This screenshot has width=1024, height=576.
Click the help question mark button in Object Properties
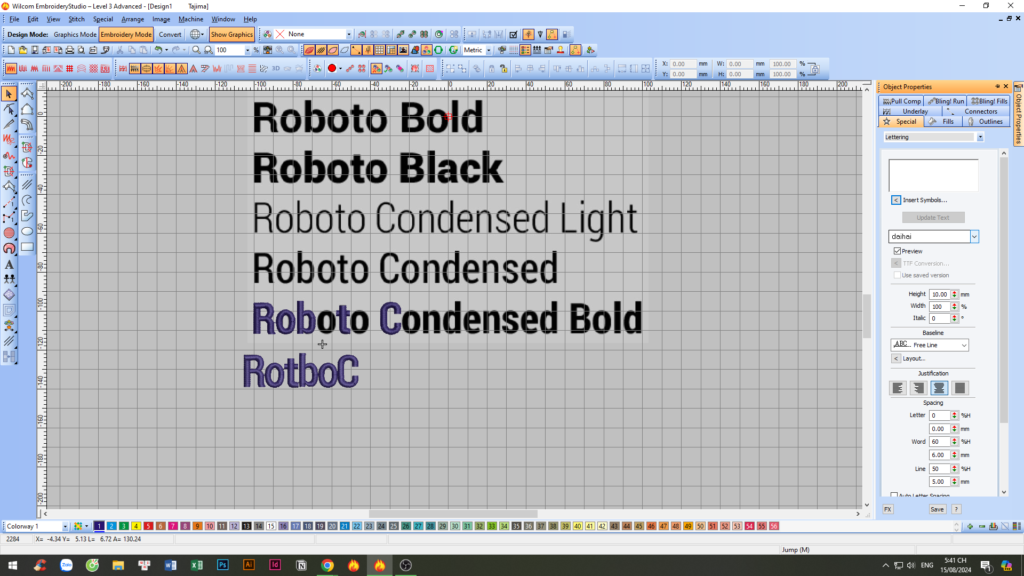[956, 509]
